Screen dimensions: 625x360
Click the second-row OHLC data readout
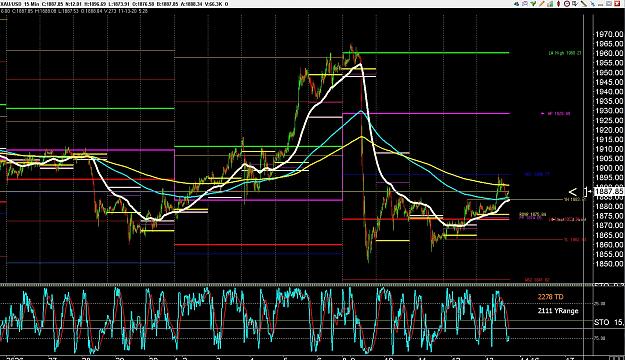click(x=75, y=11)
